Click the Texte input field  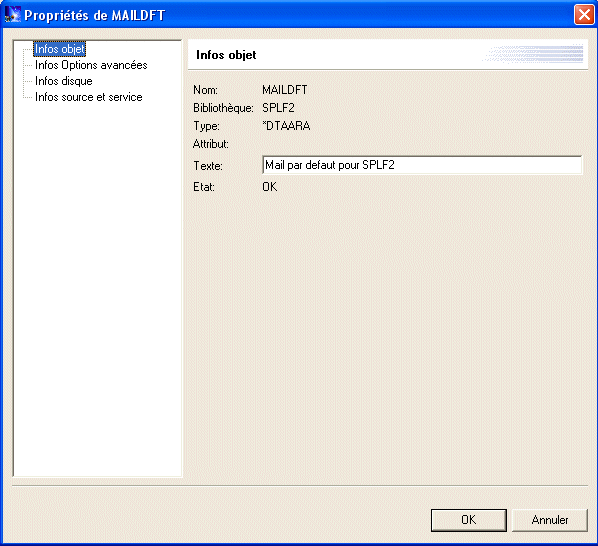(x=422, y=165)
